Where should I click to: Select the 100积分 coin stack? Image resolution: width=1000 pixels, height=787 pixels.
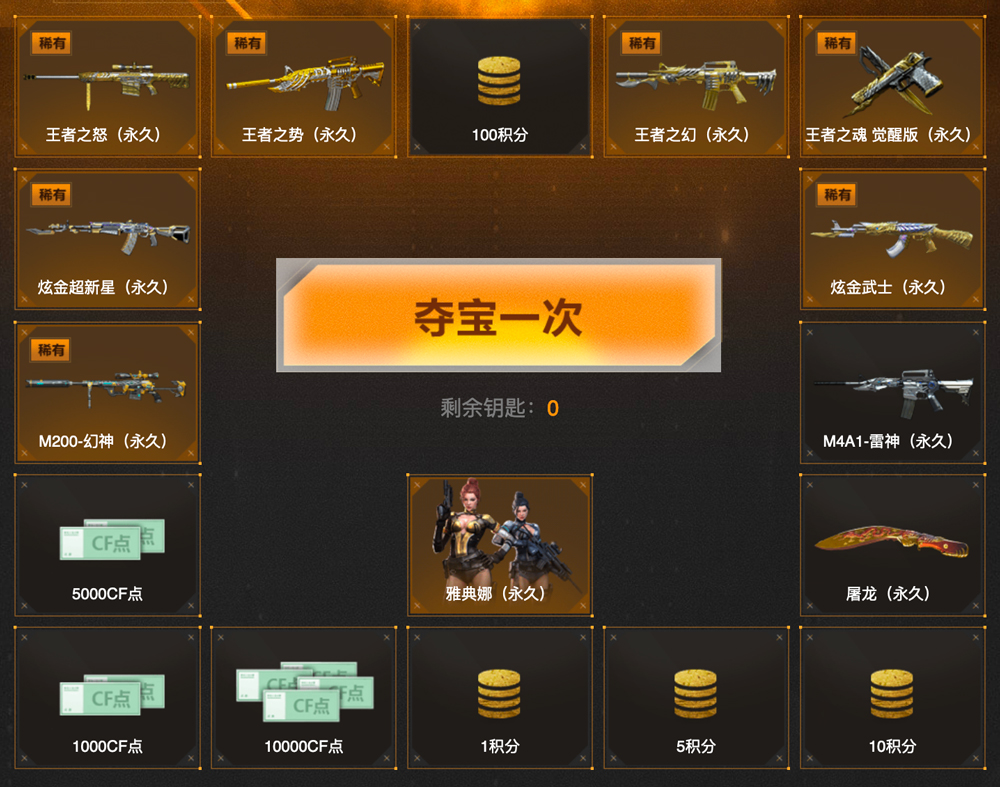click(500, 87)
